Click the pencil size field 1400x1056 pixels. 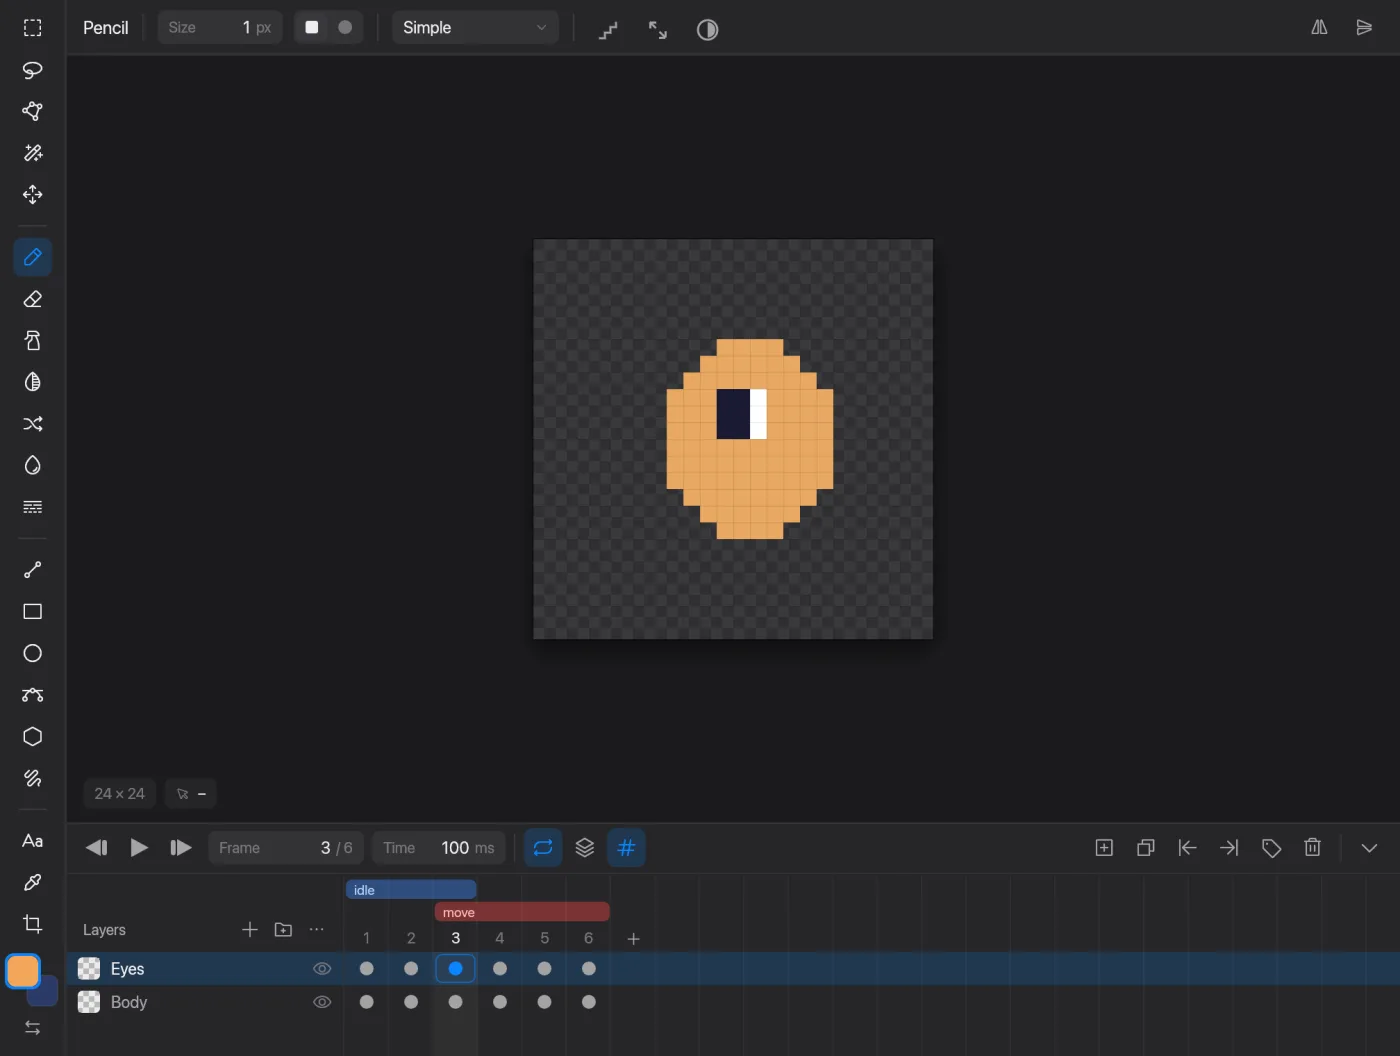220,28
